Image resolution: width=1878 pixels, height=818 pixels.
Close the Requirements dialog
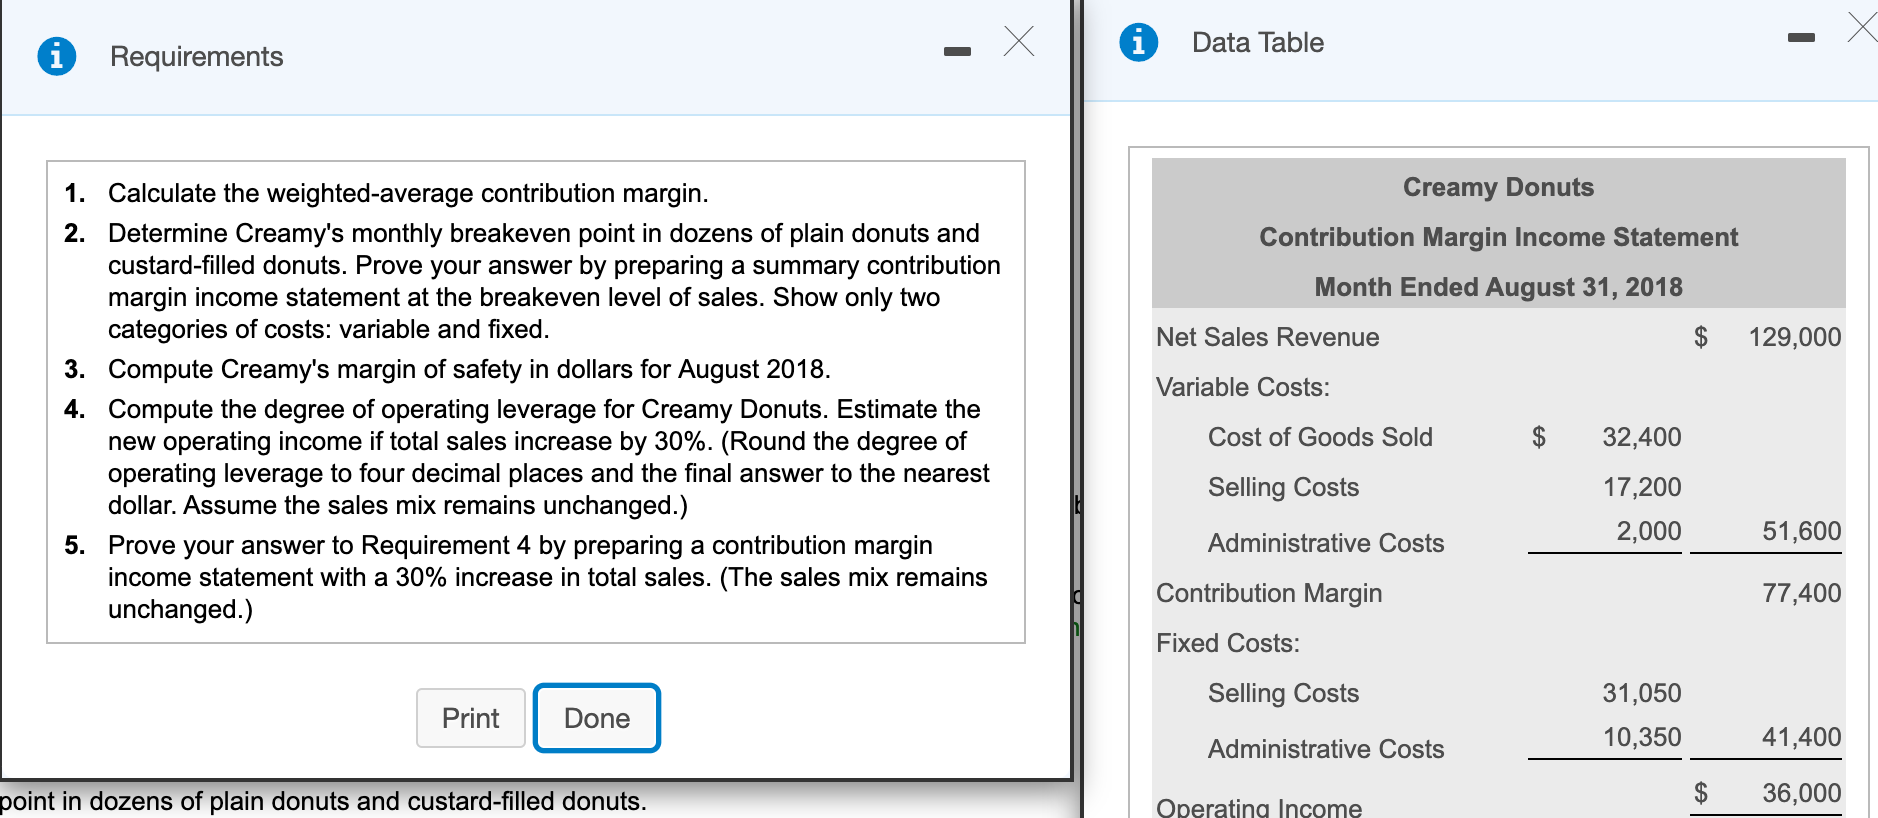click(x=1019, y=41)
